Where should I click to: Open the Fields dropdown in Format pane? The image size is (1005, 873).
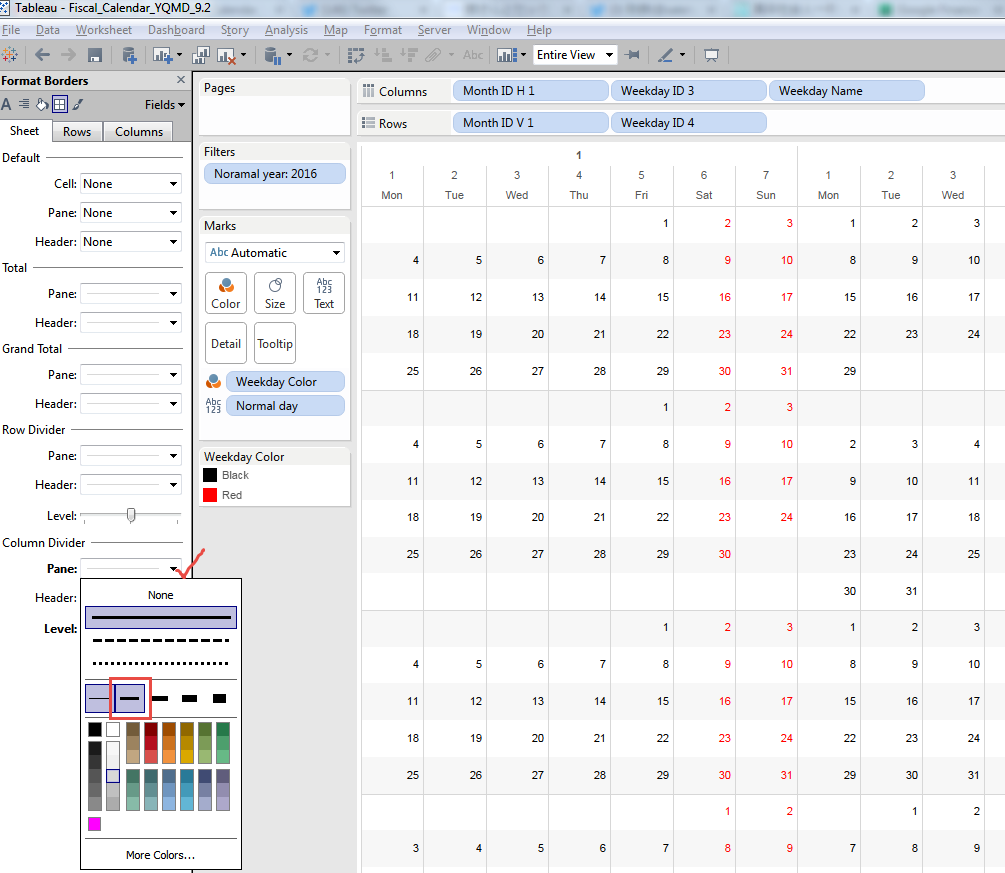point(164,105)
